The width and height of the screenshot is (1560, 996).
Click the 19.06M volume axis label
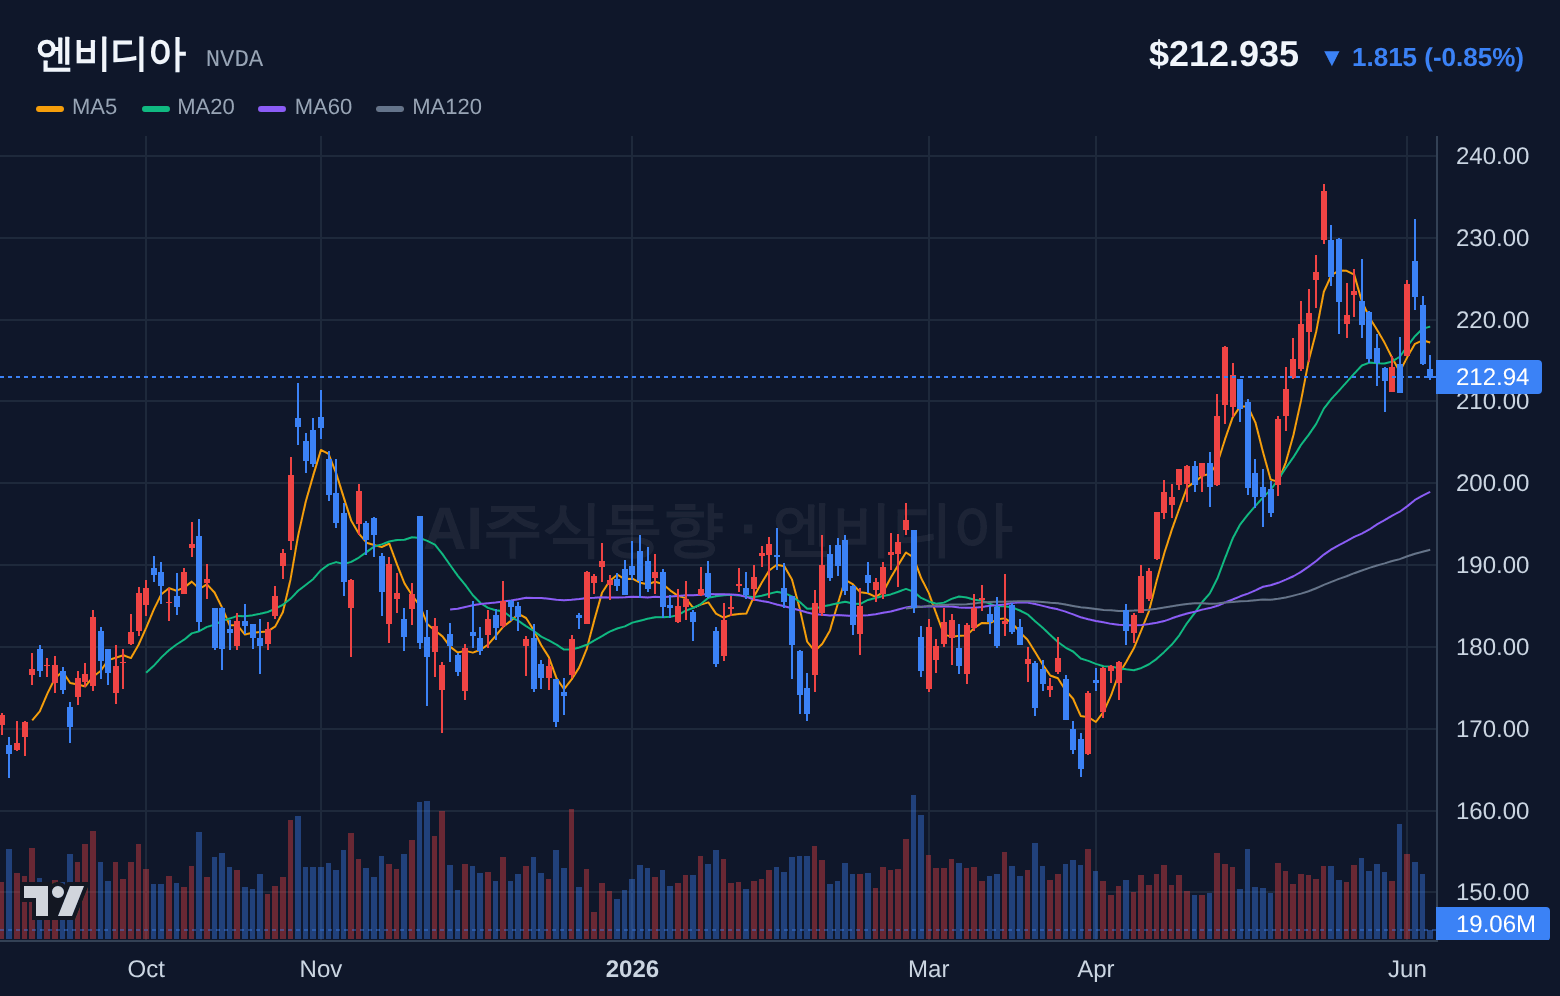point(1493,924)
